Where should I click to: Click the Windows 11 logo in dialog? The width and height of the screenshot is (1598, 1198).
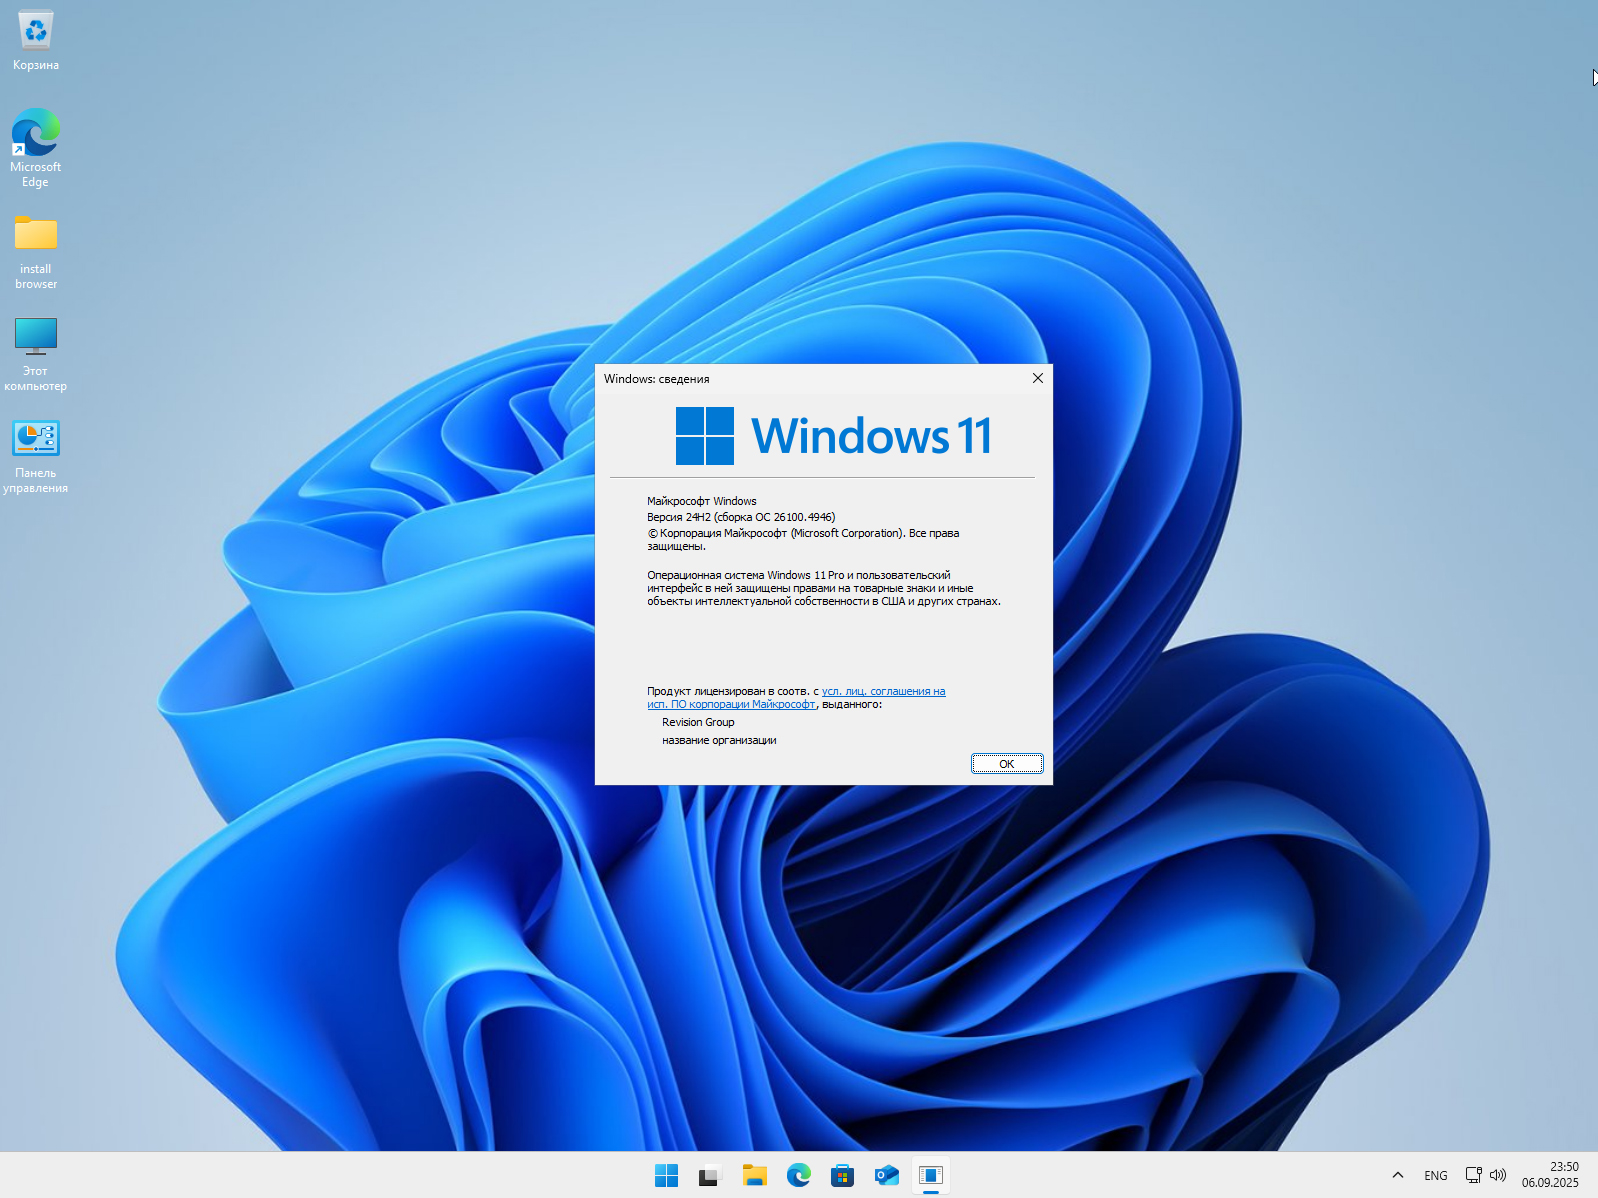click(x=834, y=436)
